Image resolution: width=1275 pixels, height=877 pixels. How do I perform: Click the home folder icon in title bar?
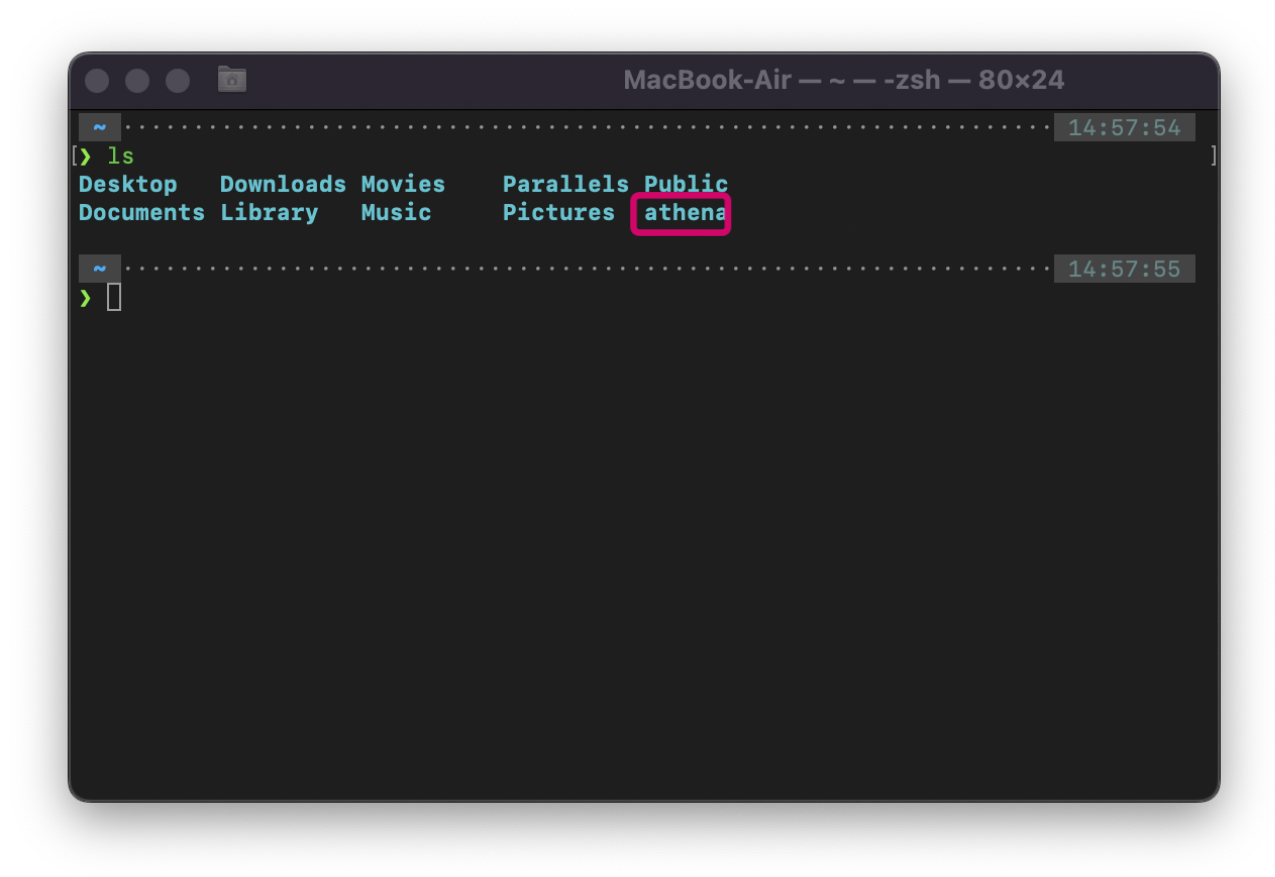pyautogui.click(x=232, y=80)
